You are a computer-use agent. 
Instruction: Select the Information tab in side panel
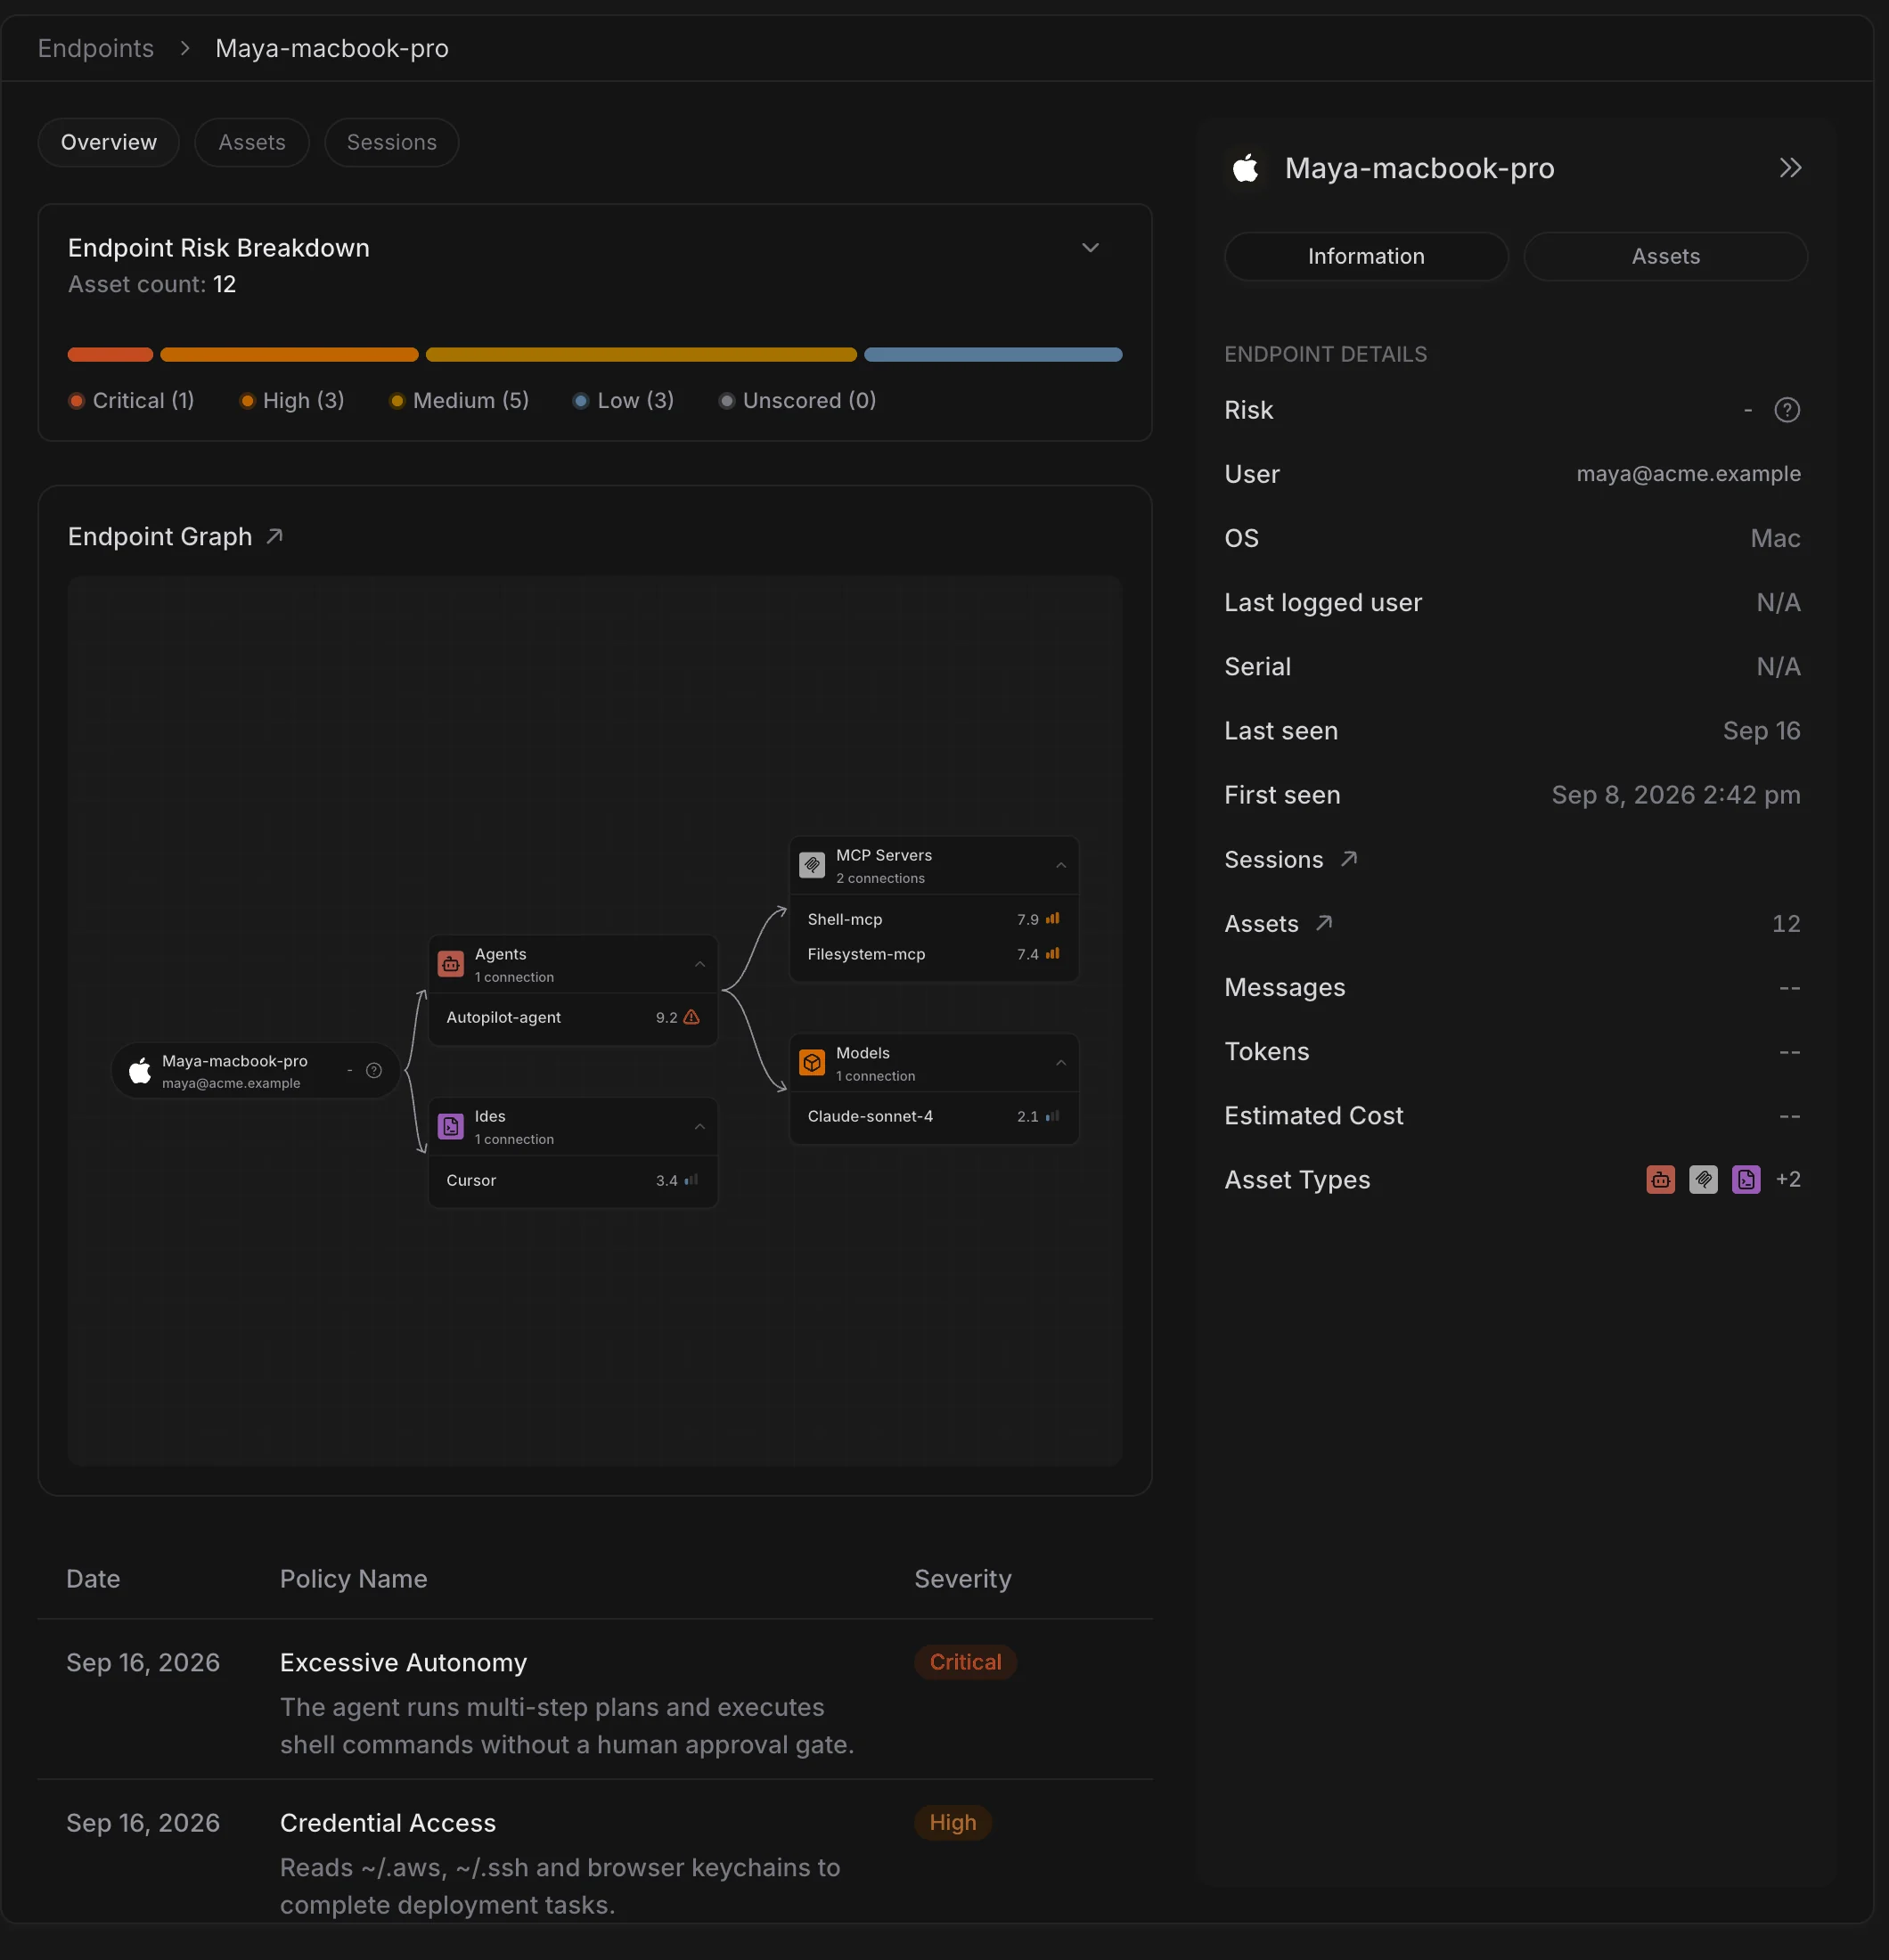[1366, 257]
